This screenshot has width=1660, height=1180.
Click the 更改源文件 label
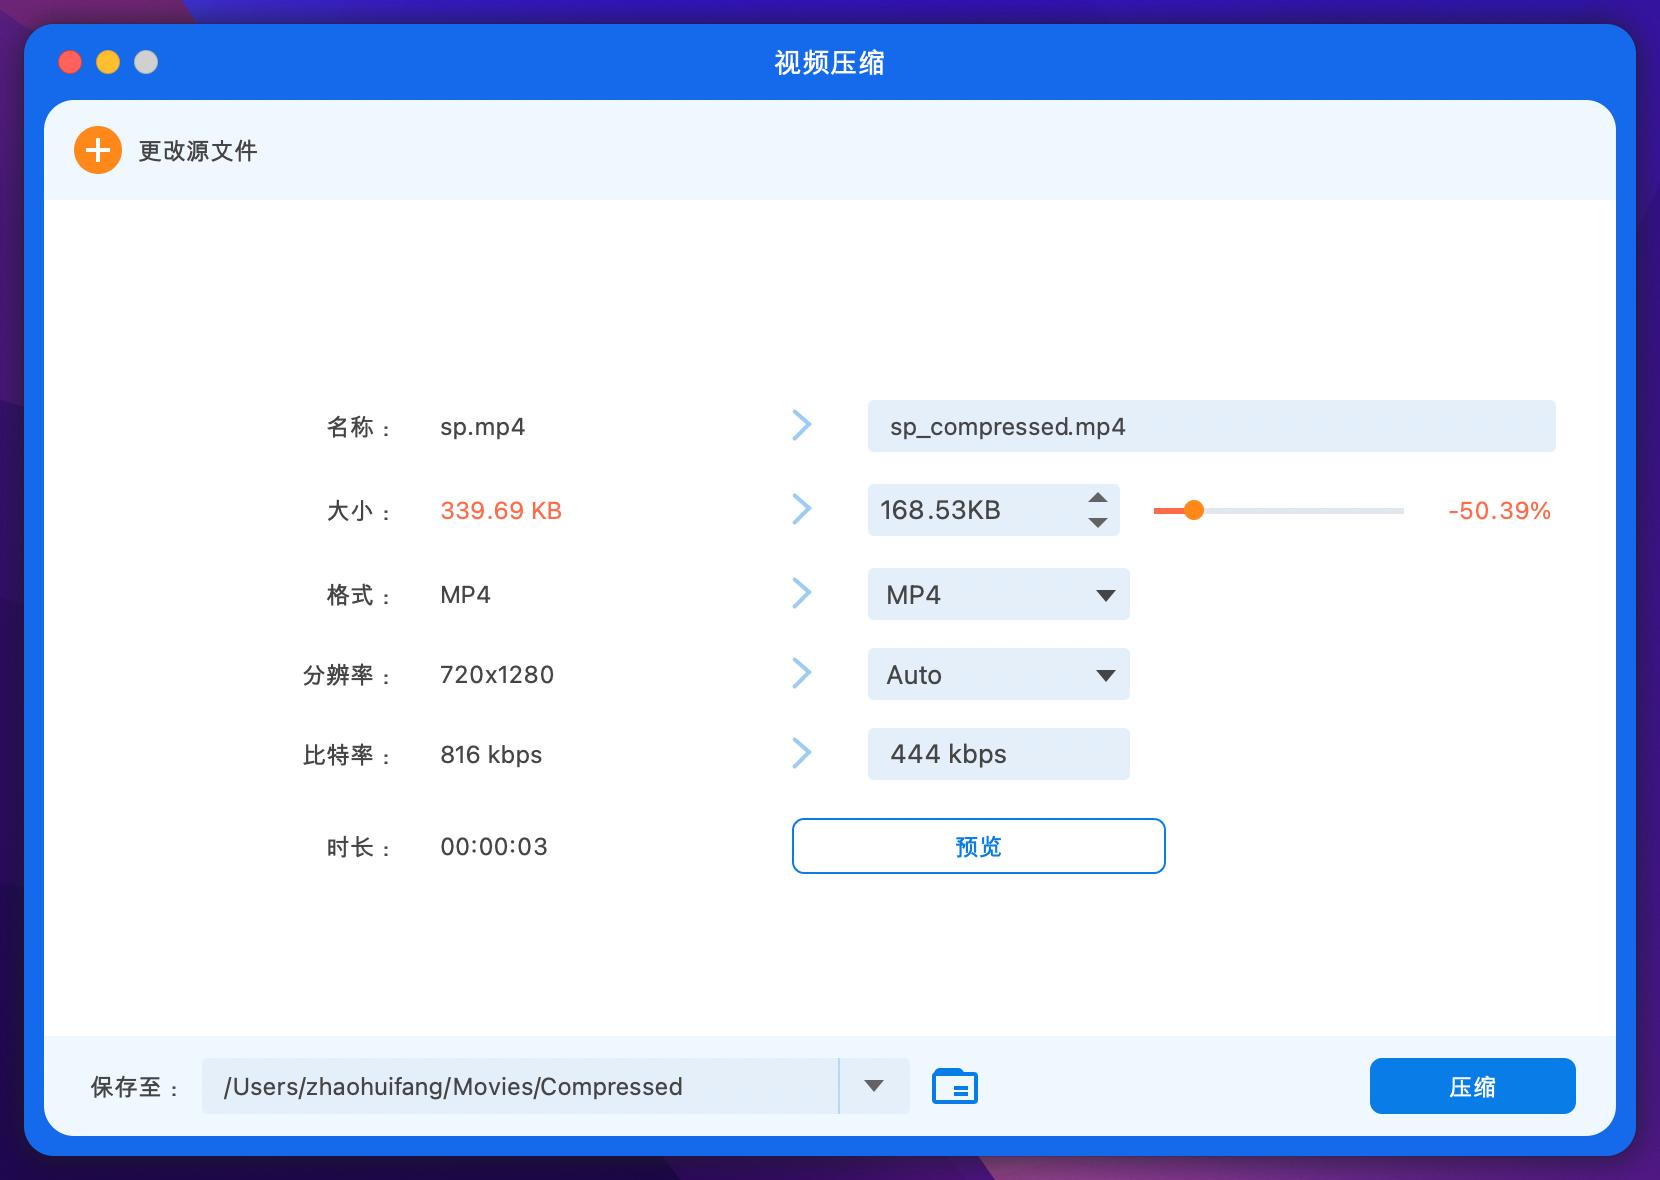pos(196,150)
